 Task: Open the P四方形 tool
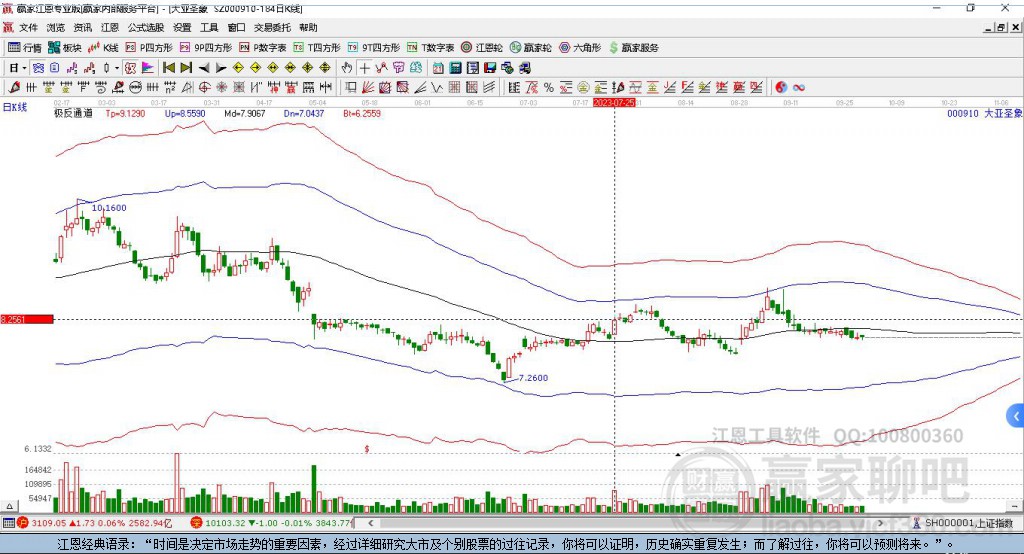(x=149, y=48)
